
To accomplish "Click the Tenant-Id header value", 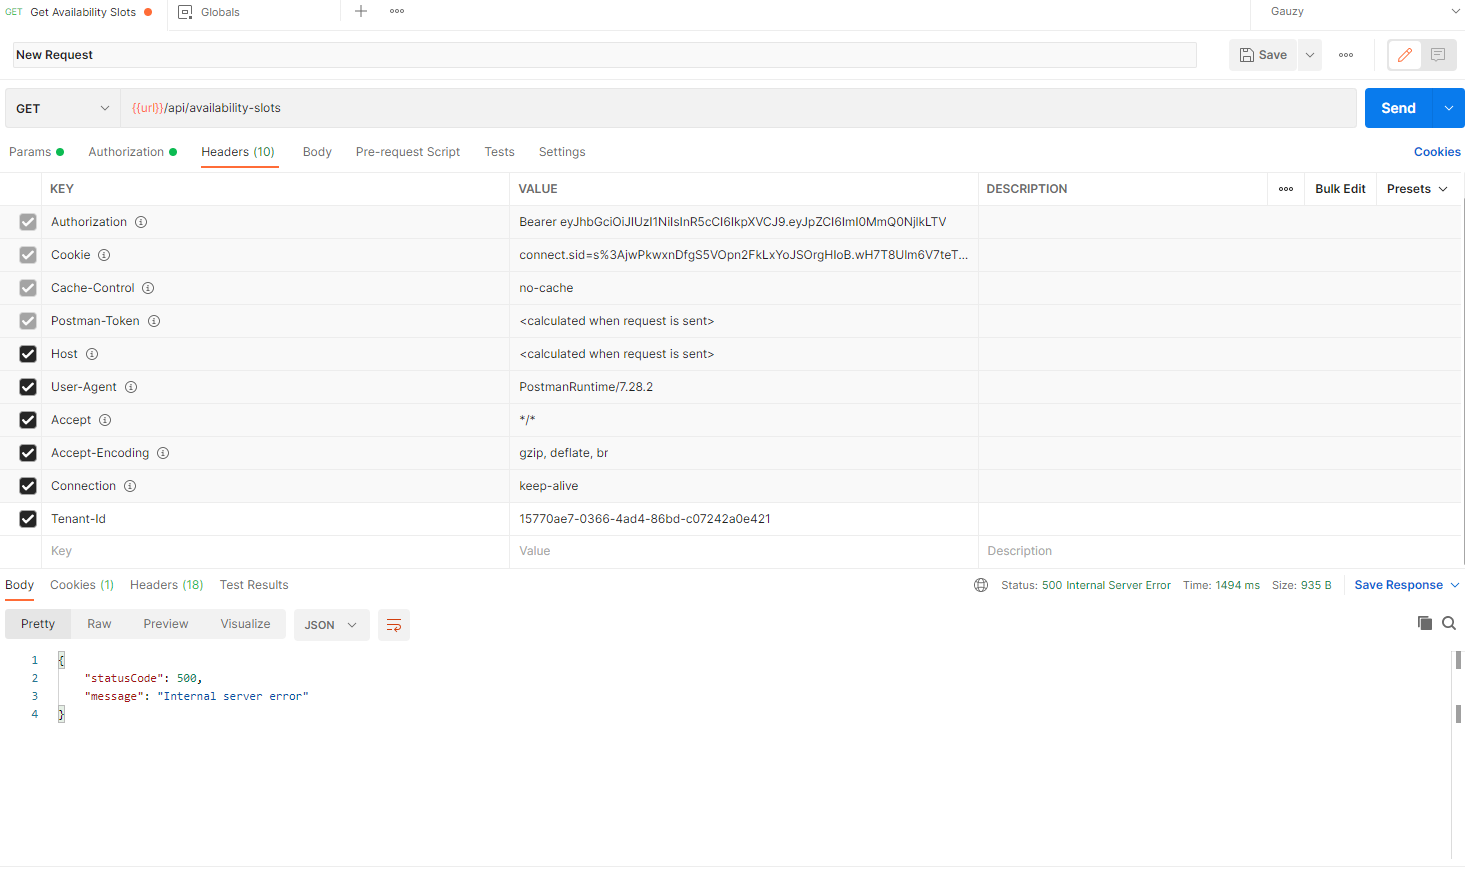I will tap(645, 519).
